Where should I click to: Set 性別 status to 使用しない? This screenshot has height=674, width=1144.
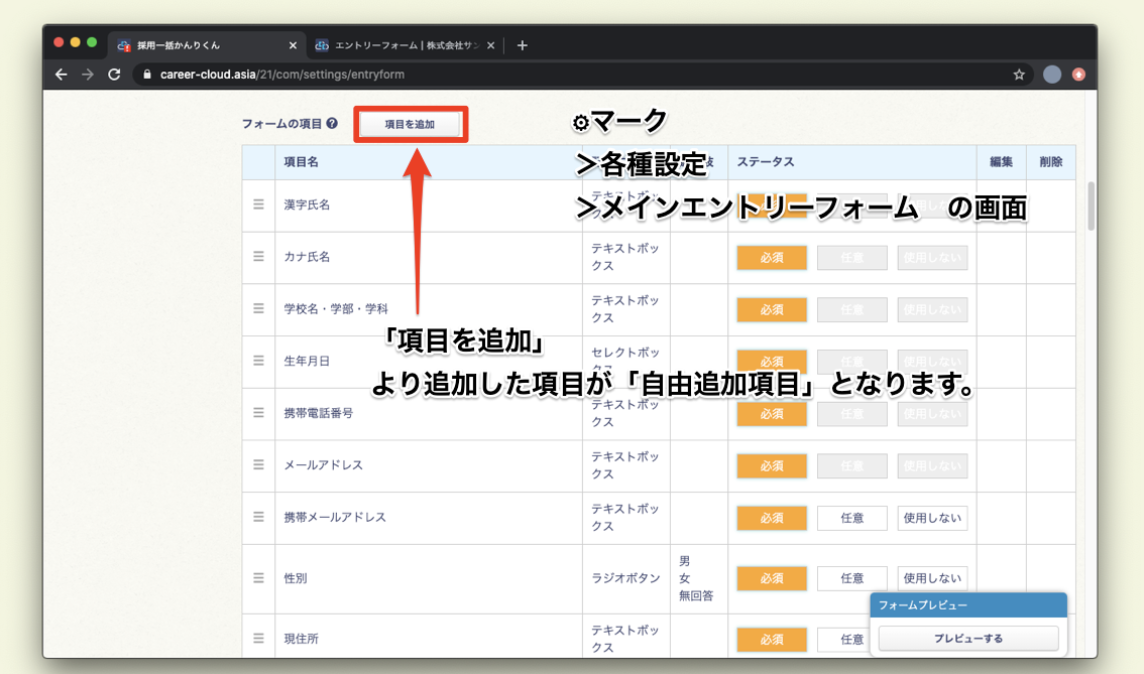(x=932, y=578)
